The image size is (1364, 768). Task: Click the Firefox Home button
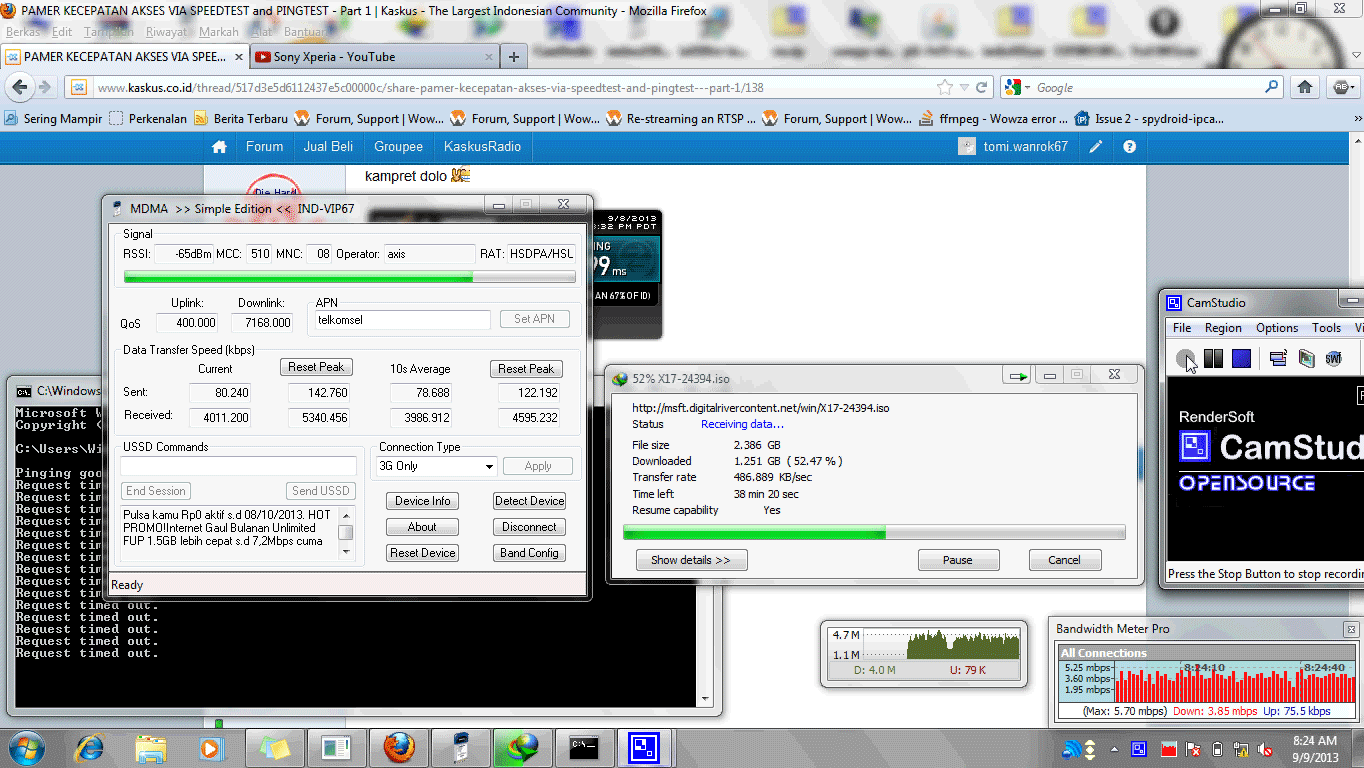1305,87
